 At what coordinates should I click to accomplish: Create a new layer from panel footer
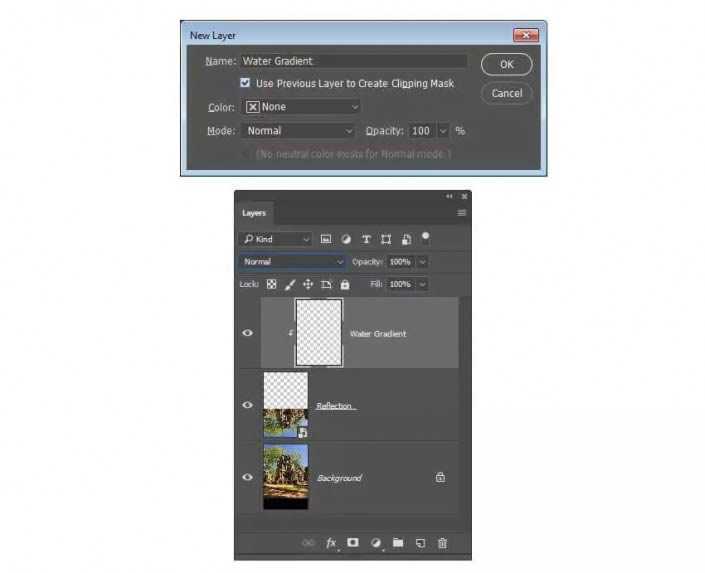[420, 543]
